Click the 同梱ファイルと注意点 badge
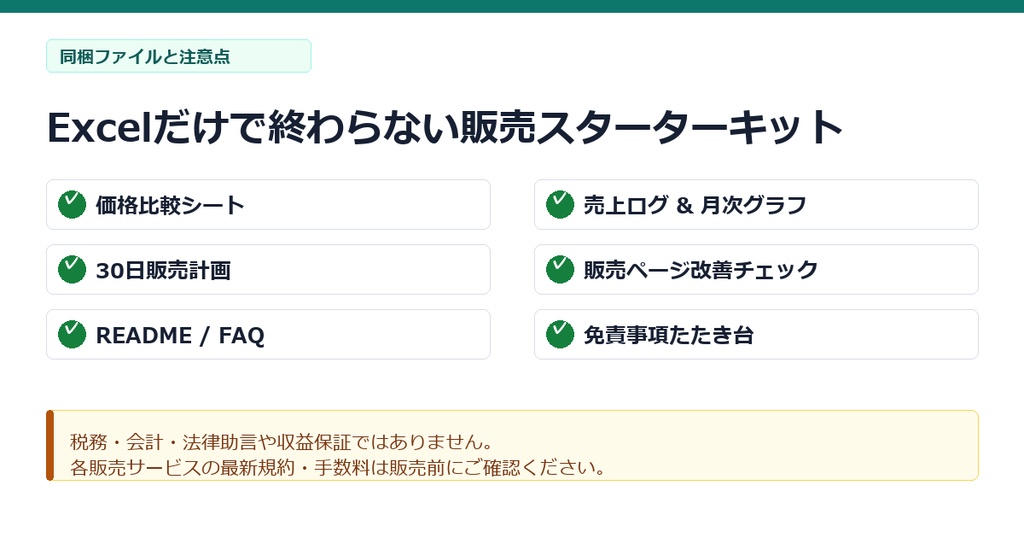The width and height of the screenshot is (1024, 538). click(178, 56)
